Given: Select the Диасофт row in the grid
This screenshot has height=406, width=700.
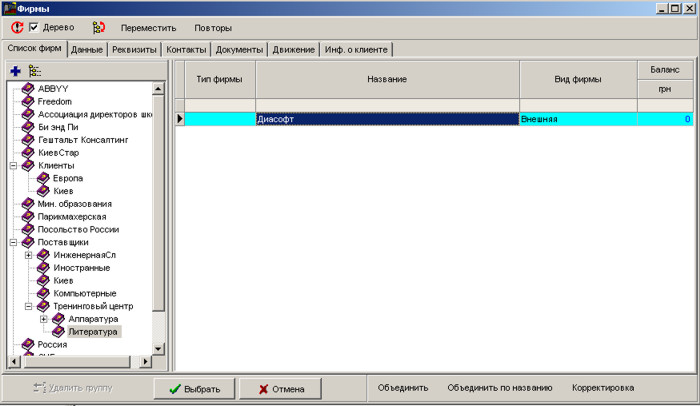Looking at the screenshot, I should click(386, 119).
